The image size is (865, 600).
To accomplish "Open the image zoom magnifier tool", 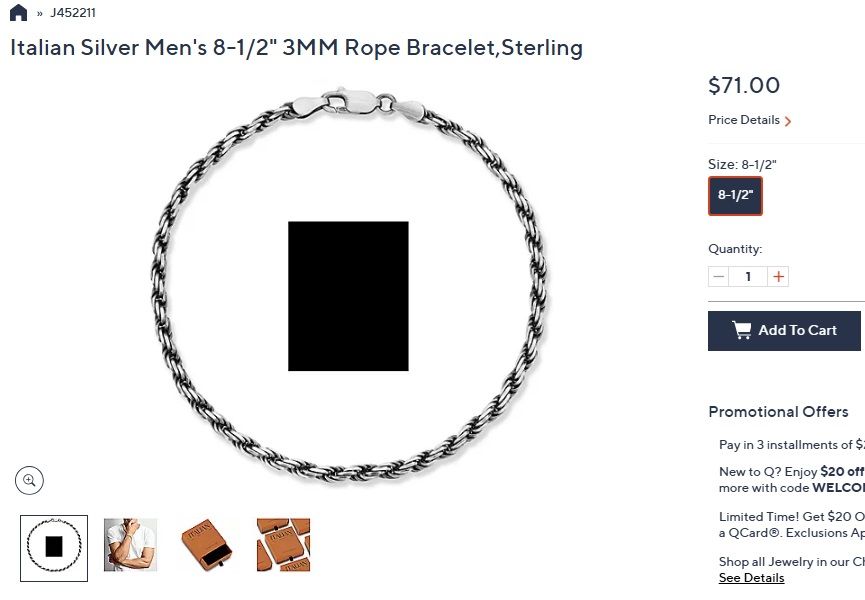I will pos(30,480).
